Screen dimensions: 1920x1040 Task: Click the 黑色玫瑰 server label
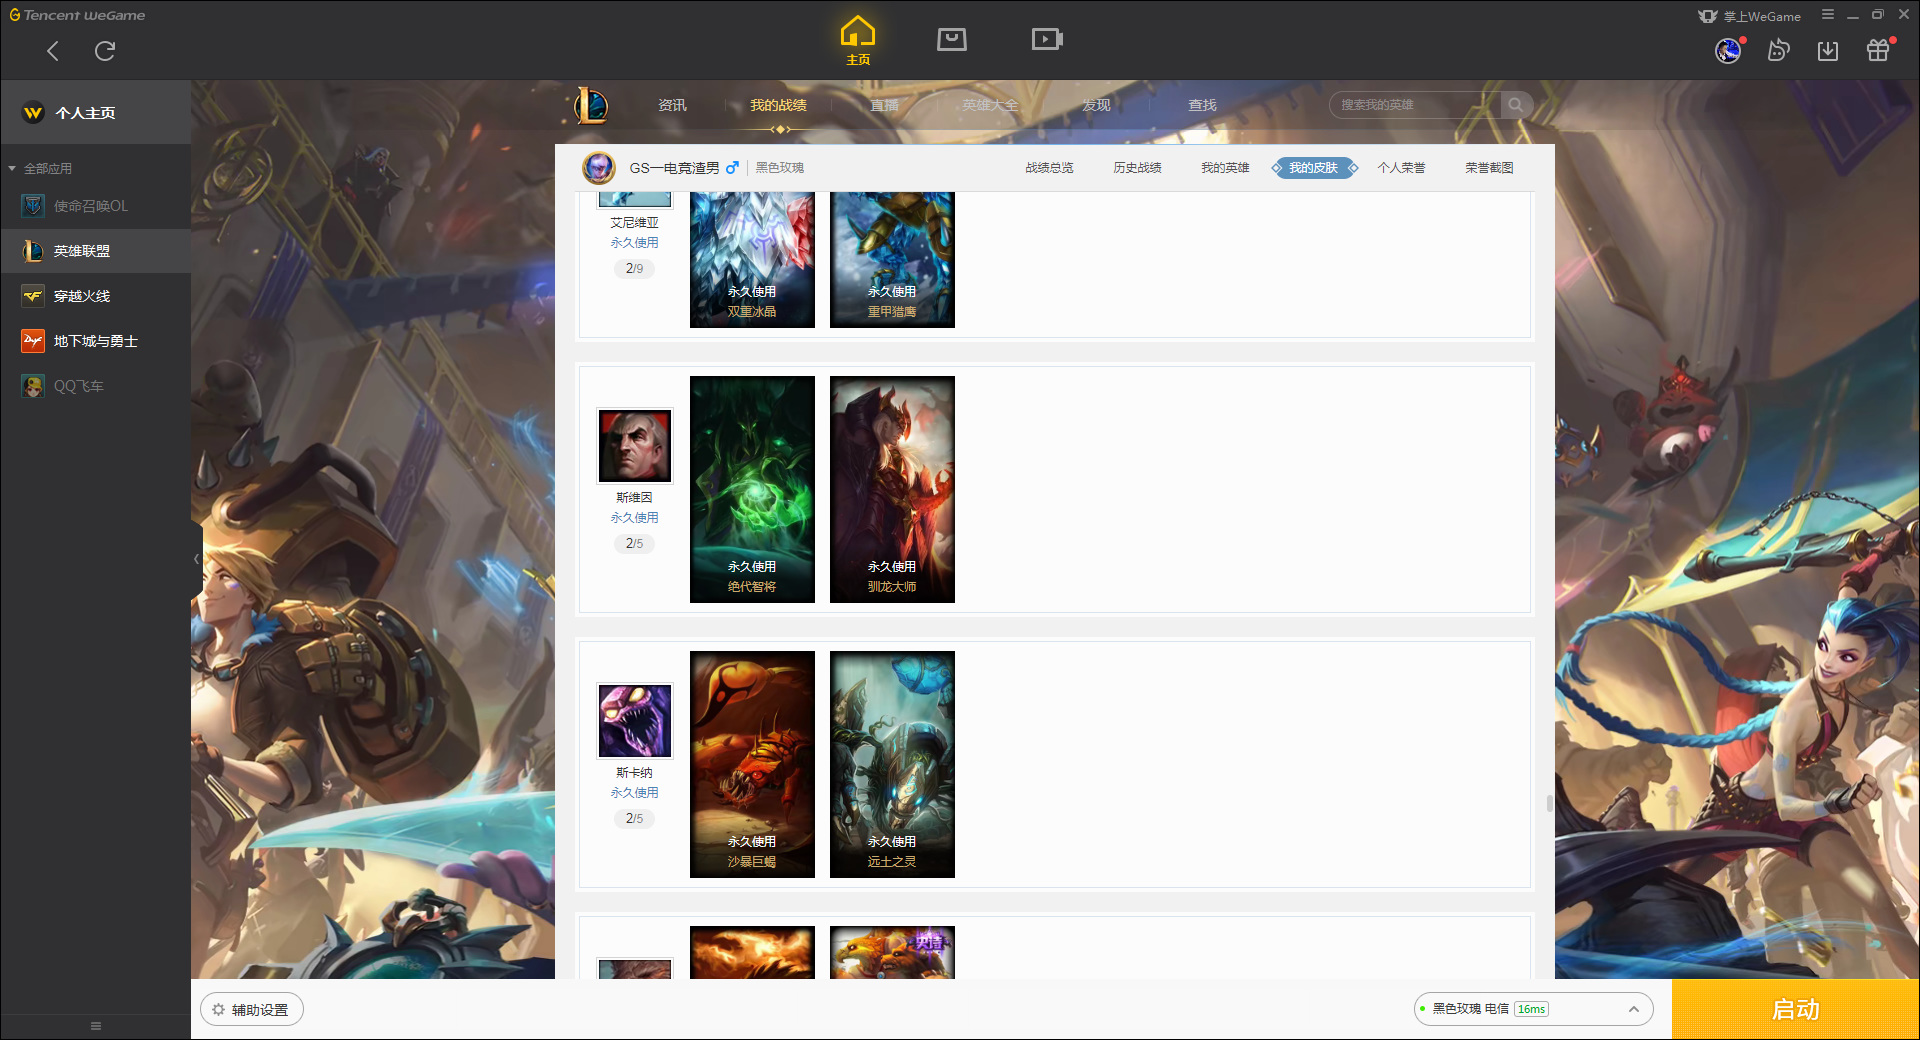coord(779,168)
